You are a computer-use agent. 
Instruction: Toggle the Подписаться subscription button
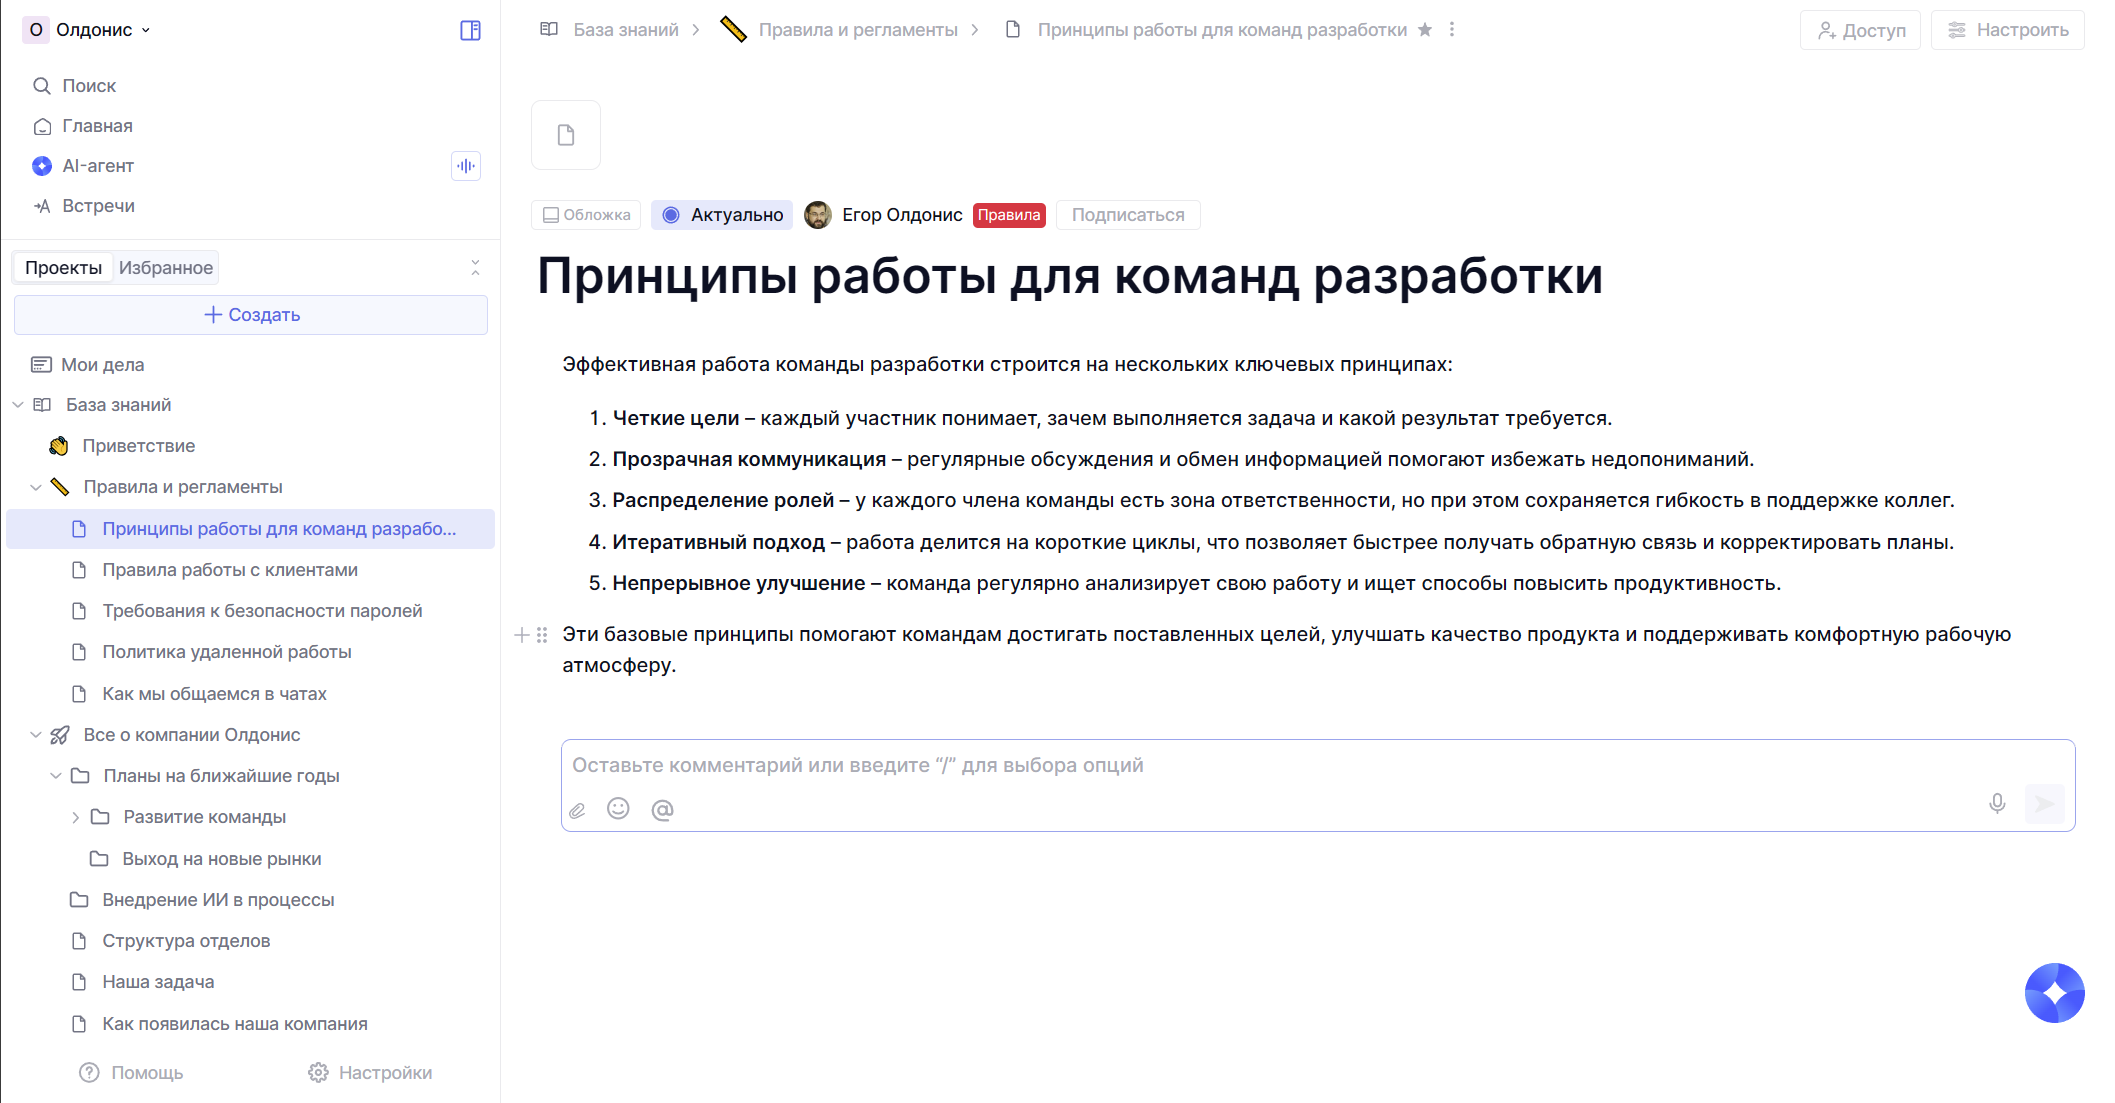(x=1128, y=215)
